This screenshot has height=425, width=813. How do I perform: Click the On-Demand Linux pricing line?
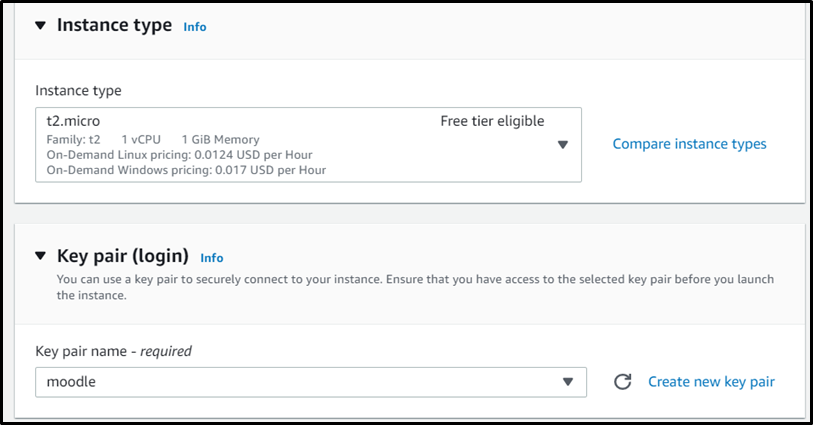coord(179,155)
